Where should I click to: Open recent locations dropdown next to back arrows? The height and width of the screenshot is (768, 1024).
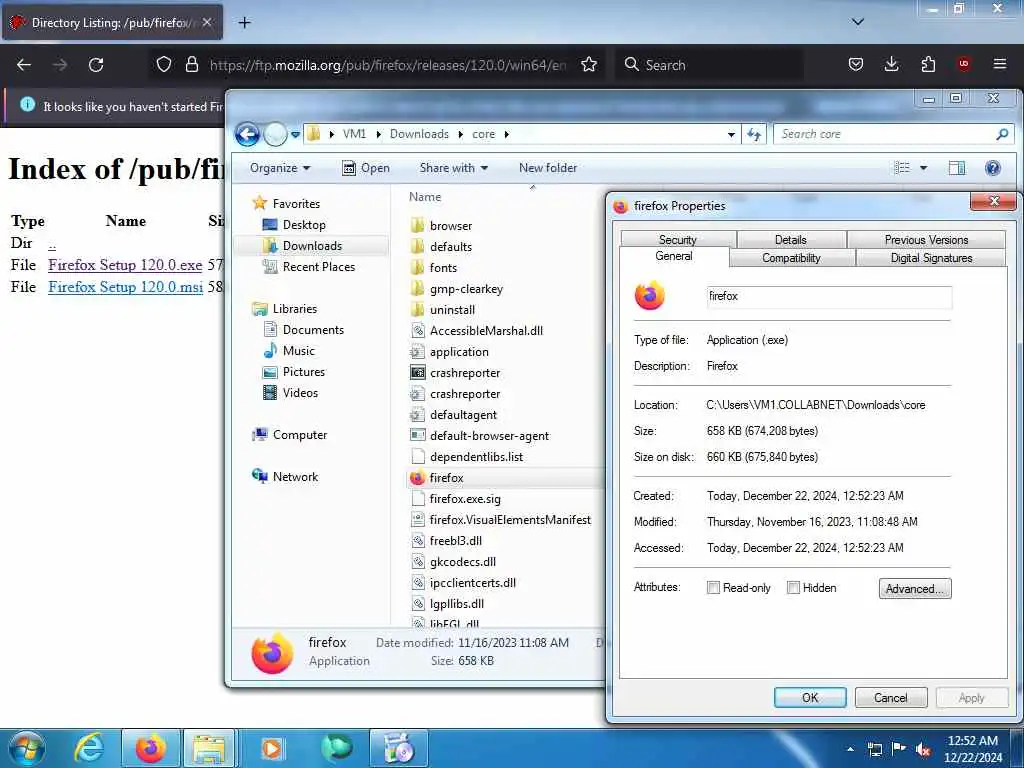295,135
